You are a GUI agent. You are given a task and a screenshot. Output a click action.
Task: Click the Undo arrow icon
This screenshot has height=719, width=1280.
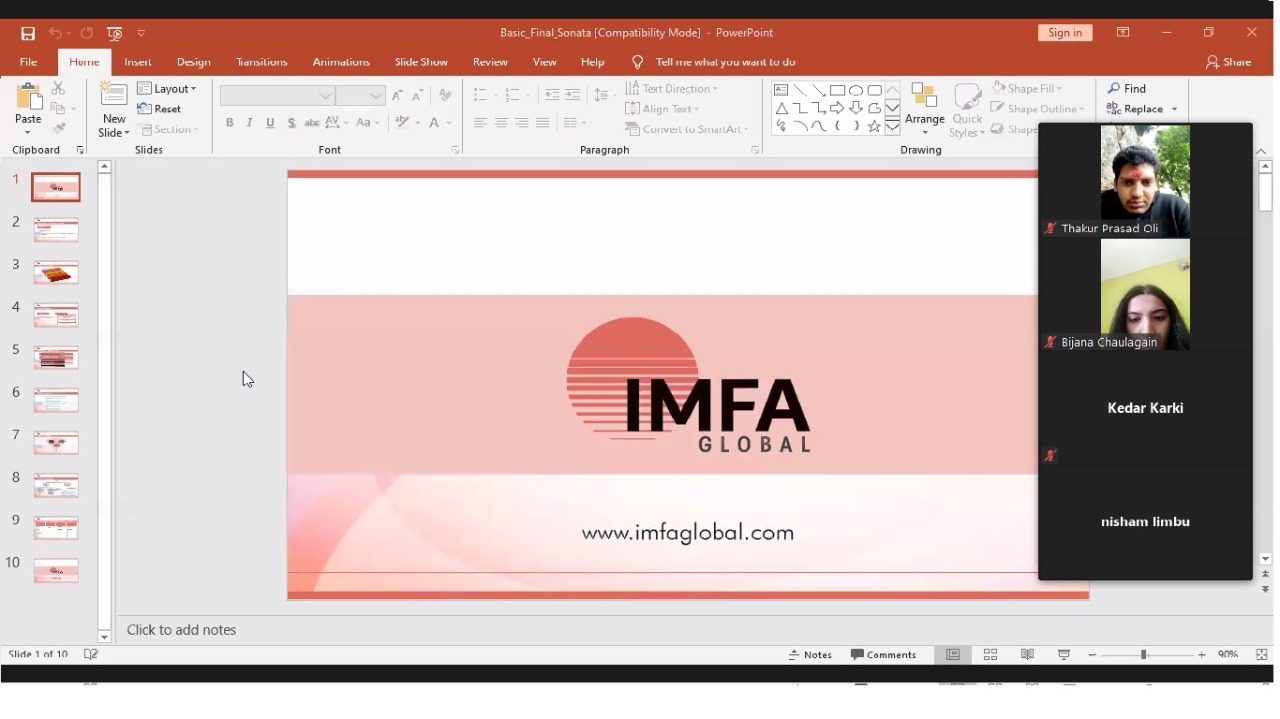(56, 33)
